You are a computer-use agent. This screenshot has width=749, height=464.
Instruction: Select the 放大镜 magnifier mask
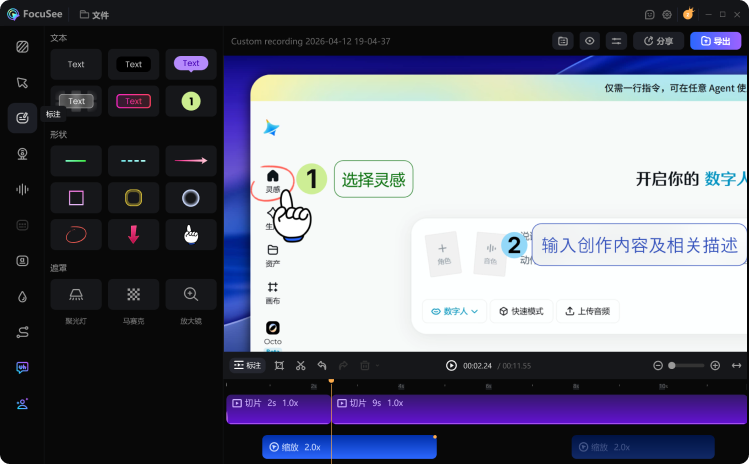[191, 294]
